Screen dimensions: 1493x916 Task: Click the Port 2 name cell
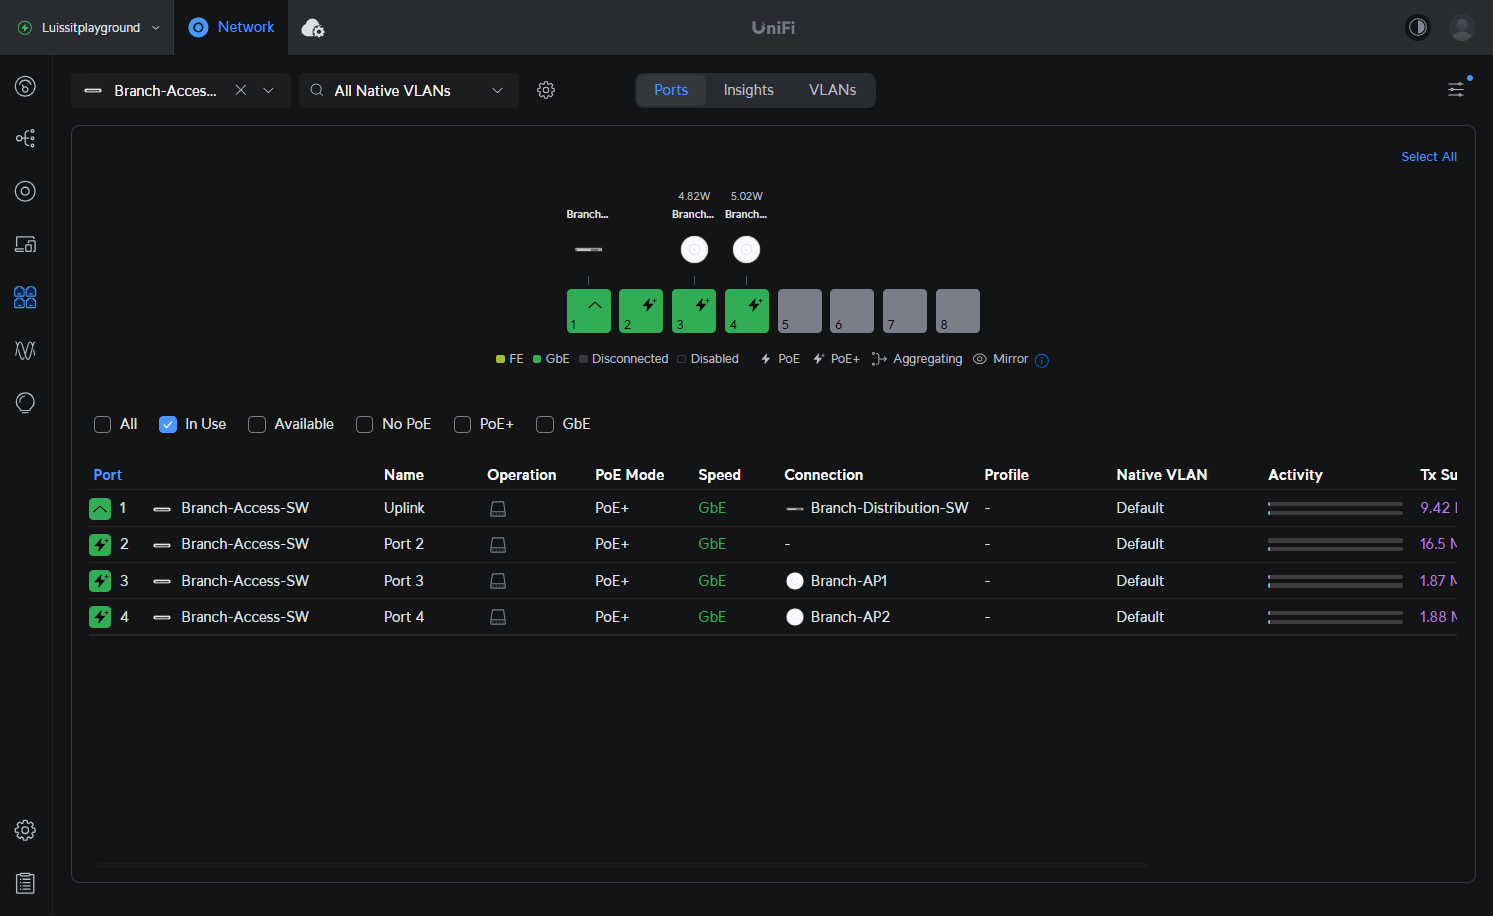click(x=404, y=544)
